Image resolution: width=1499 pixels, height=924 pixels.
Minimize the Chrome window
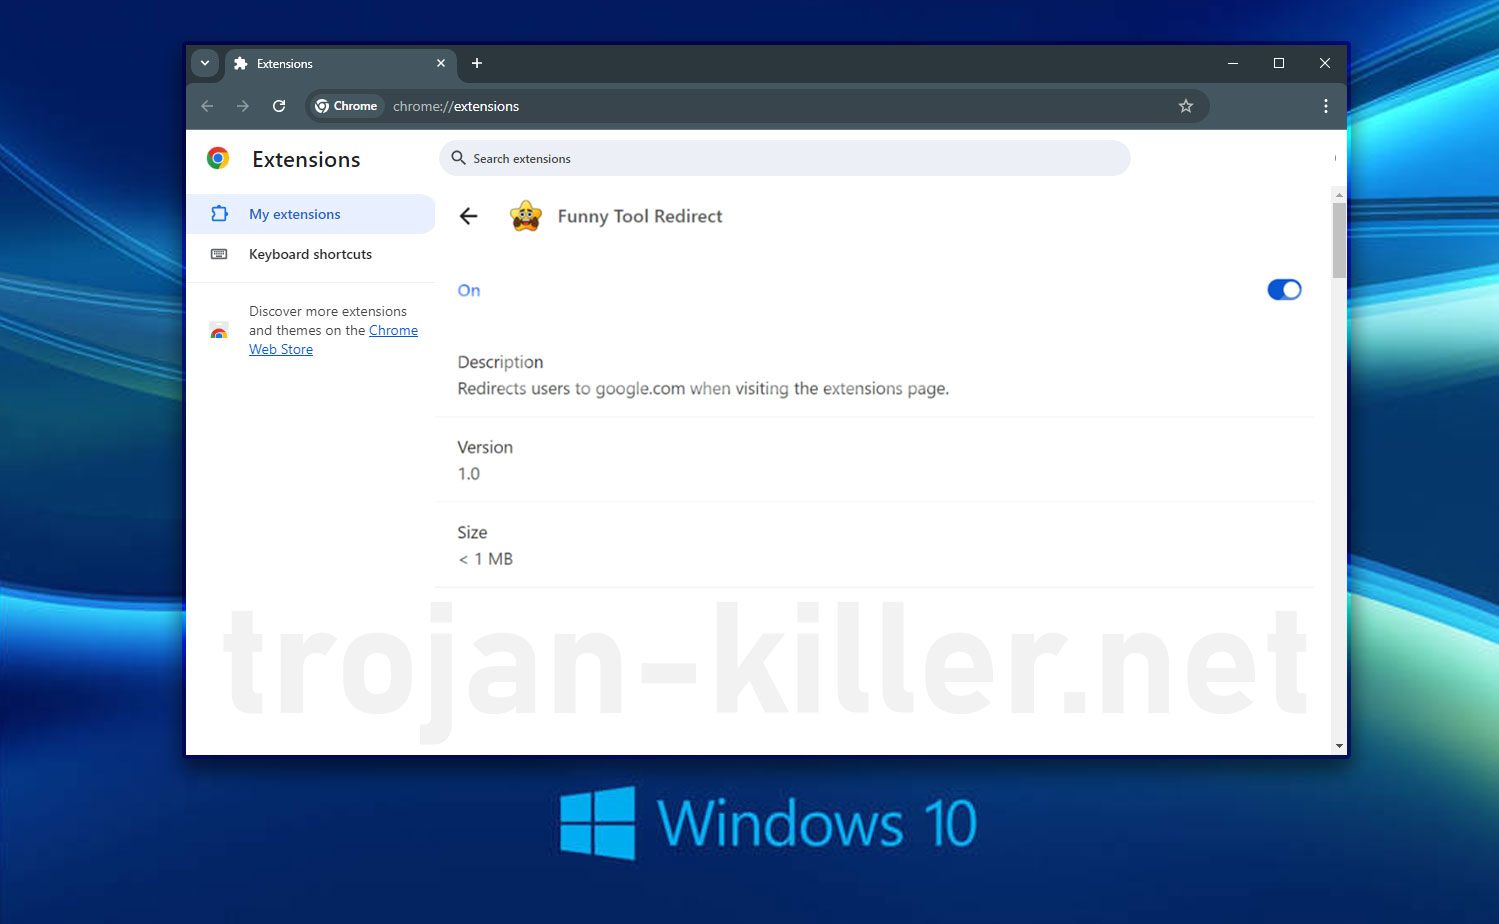(1233, 63)
